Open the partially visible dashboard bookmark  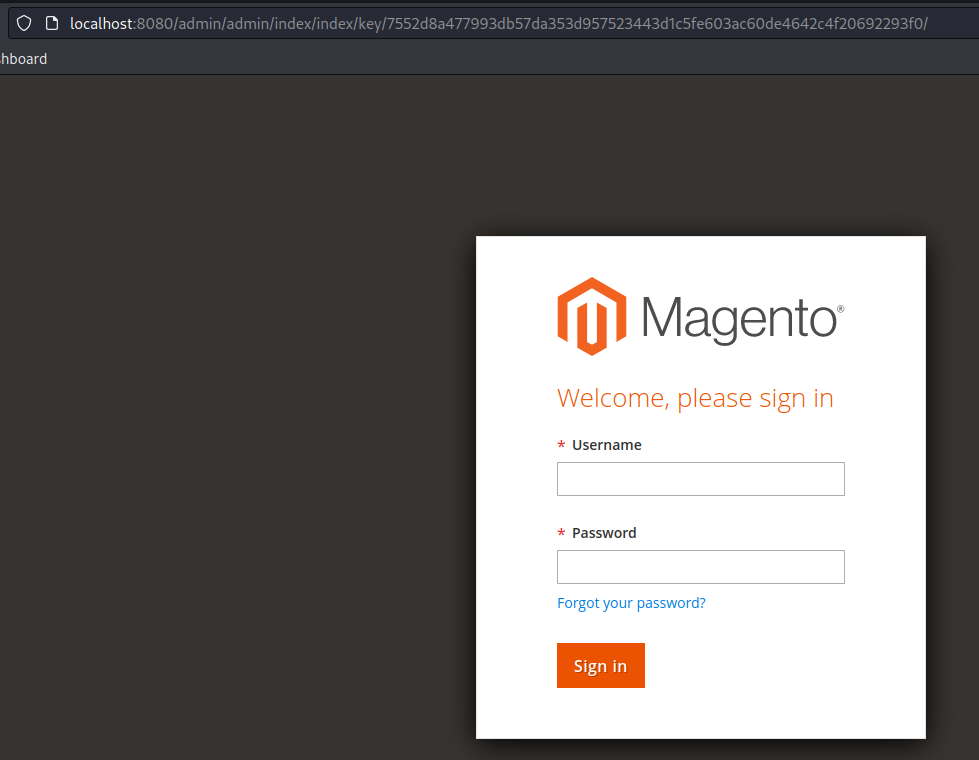tap(24, 59)
